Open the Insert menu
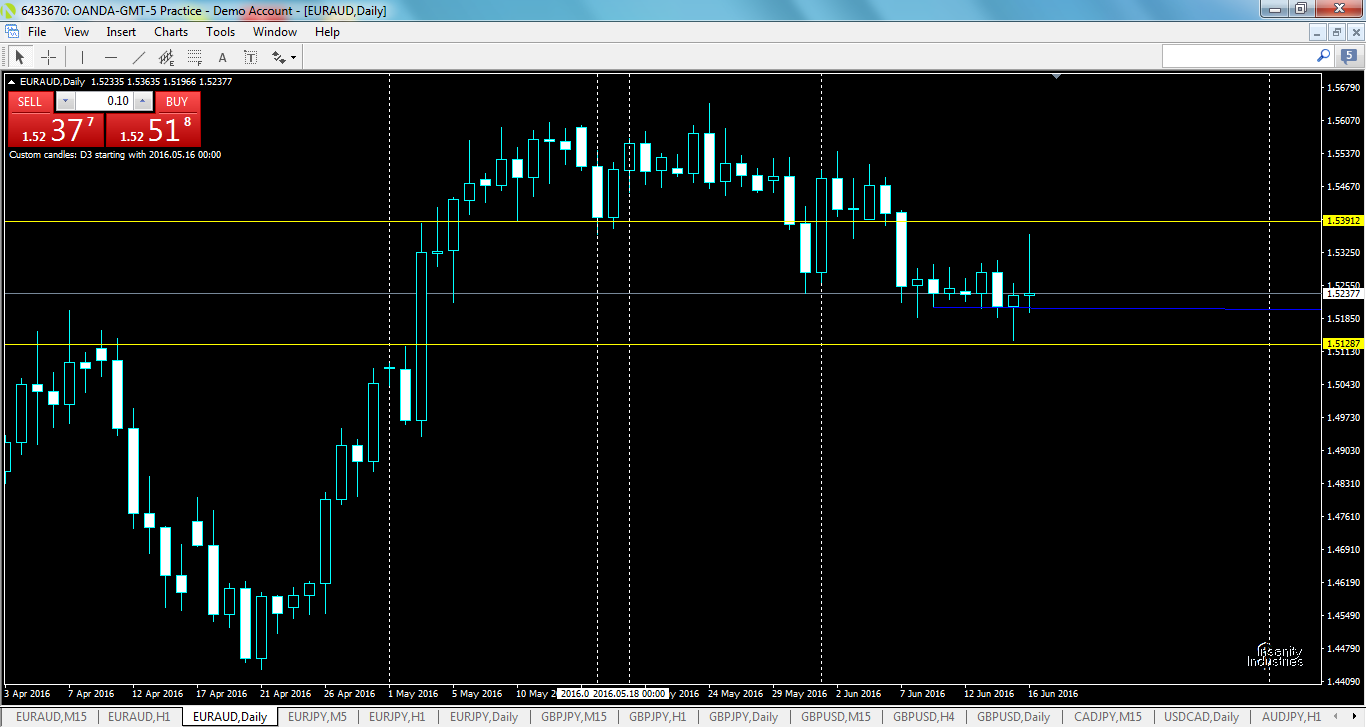The width and height of the screenshot is (1366, 728). click(120, 31)
